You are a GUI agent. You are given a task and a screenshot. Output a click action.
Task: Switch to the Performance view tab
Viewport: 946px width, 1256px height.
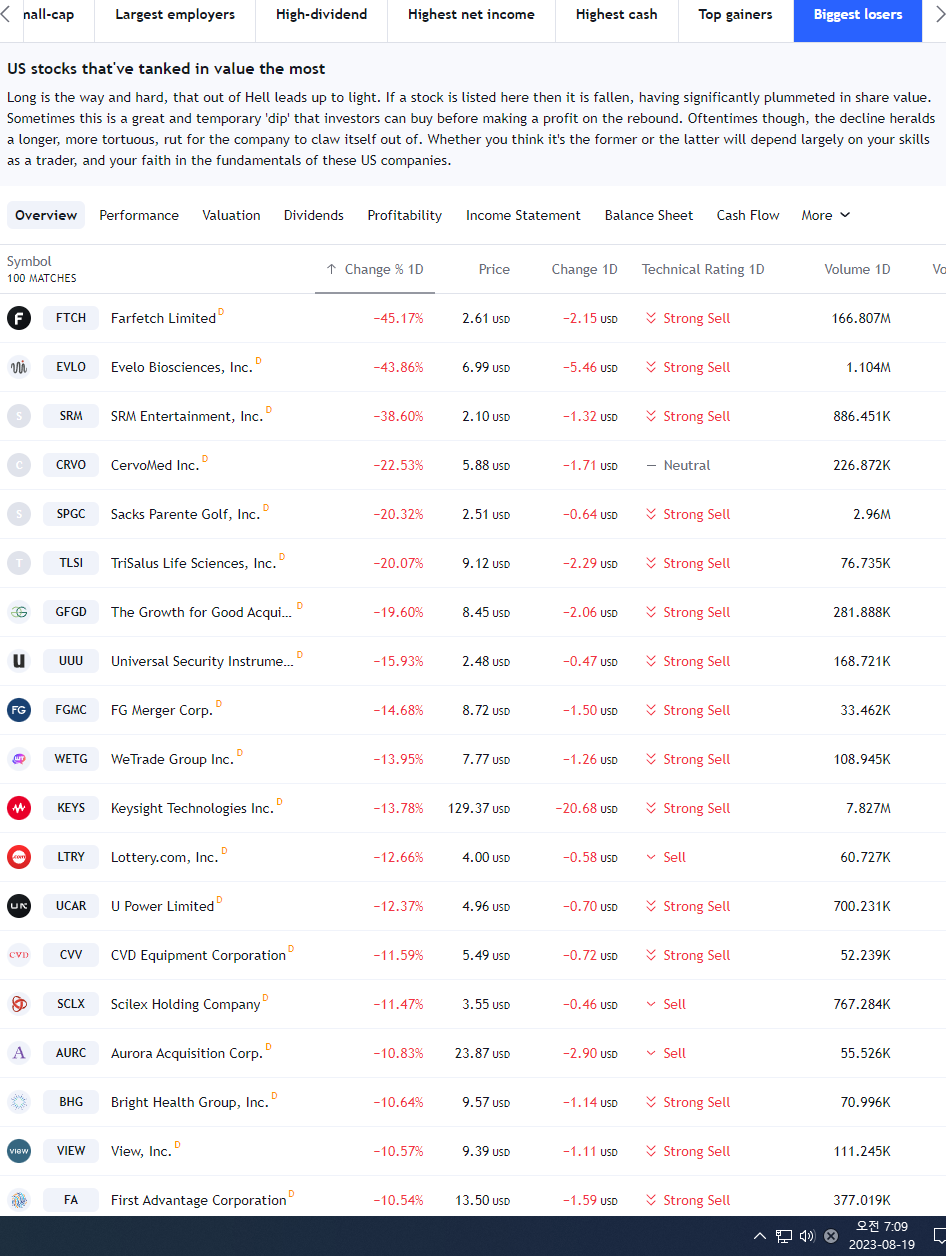pos(139,215)
